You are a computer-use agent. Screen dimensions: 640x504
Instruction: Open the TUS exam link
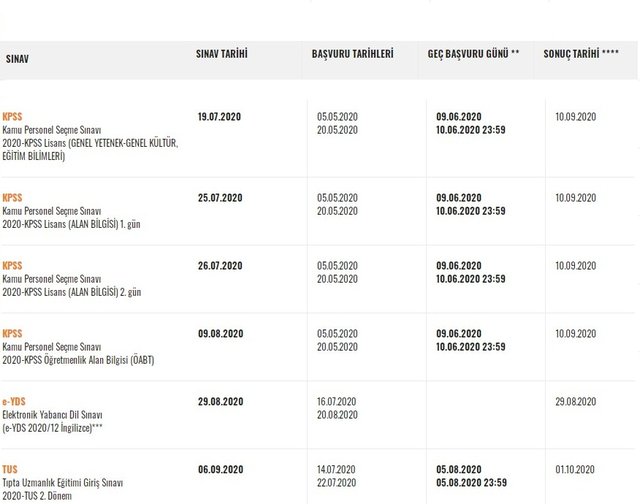click(x=10, y=470)
